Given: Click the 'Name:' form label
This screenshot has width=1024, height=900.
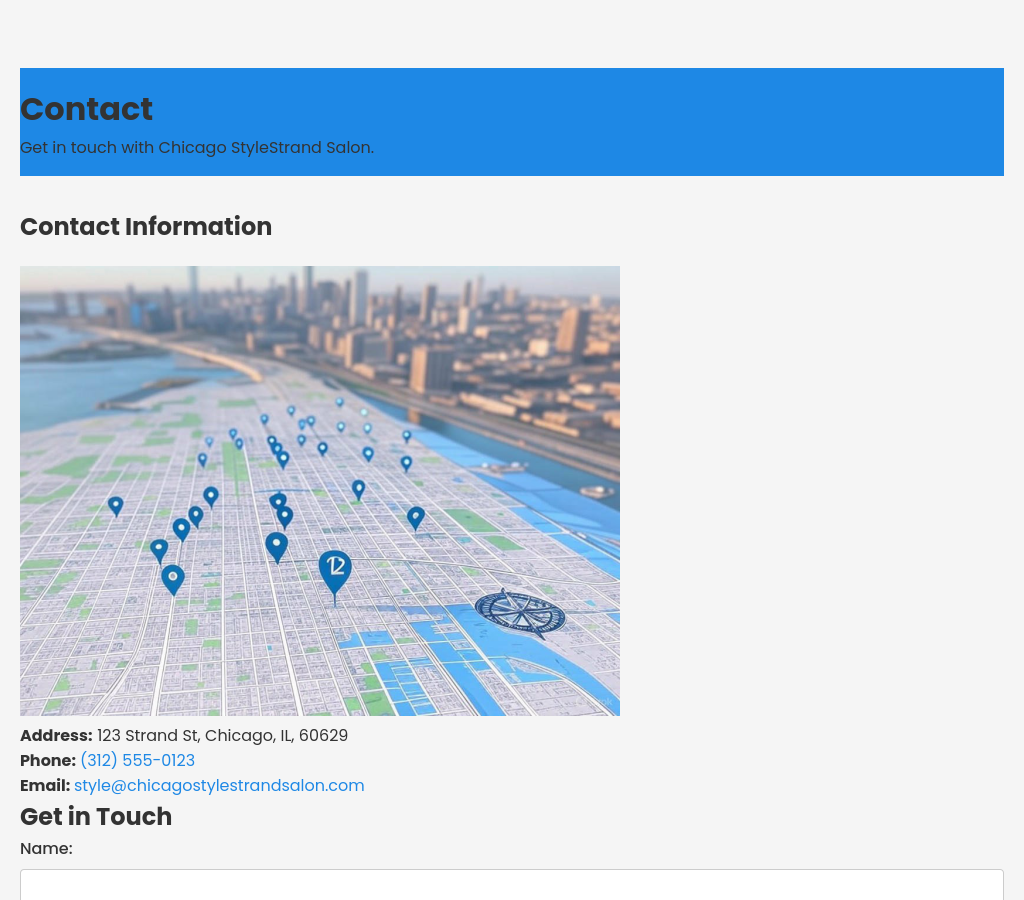Looking at the screenshot, I should 46,848.
